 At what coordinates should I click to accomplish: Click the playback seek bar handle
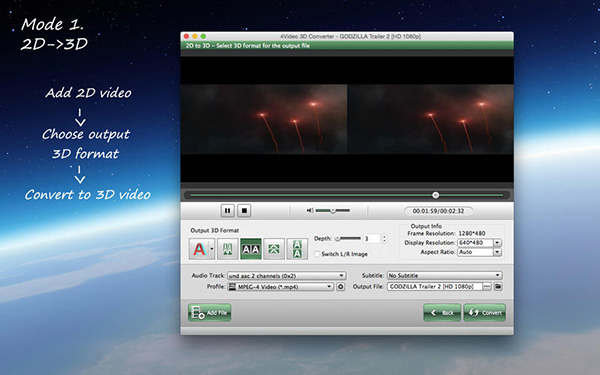pos(435,195)
